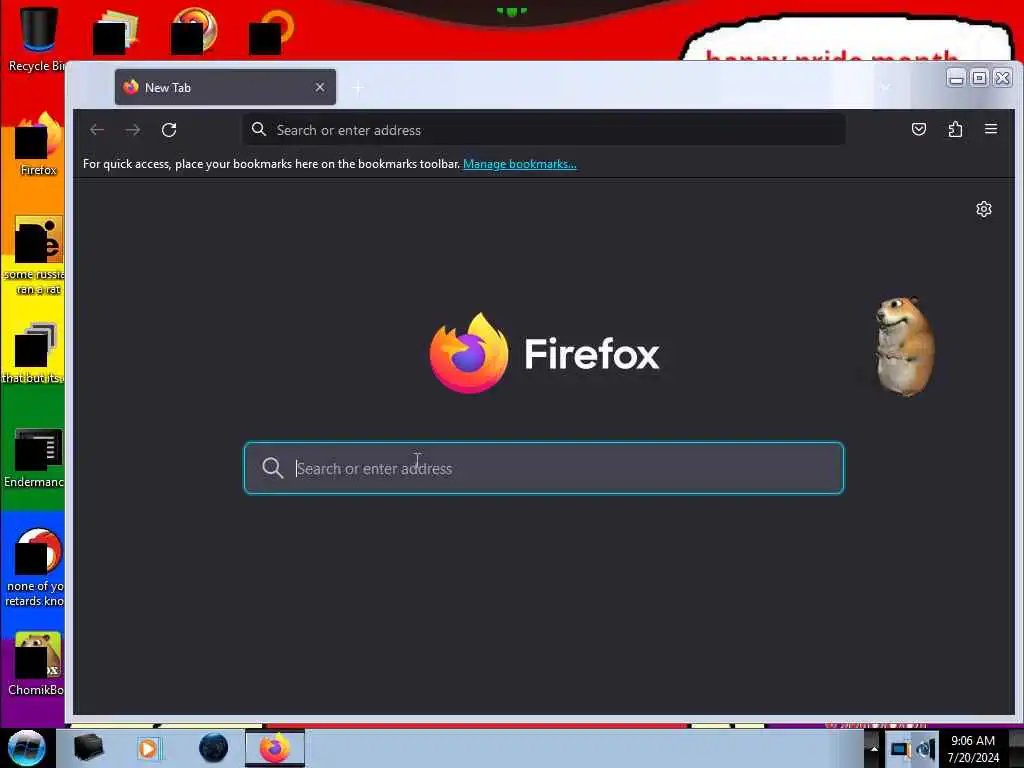Image resolution: width=1024 pixels, height=768 pixels.
Task: Select the Endermanc desktop icon
Action: pos(35,458)
